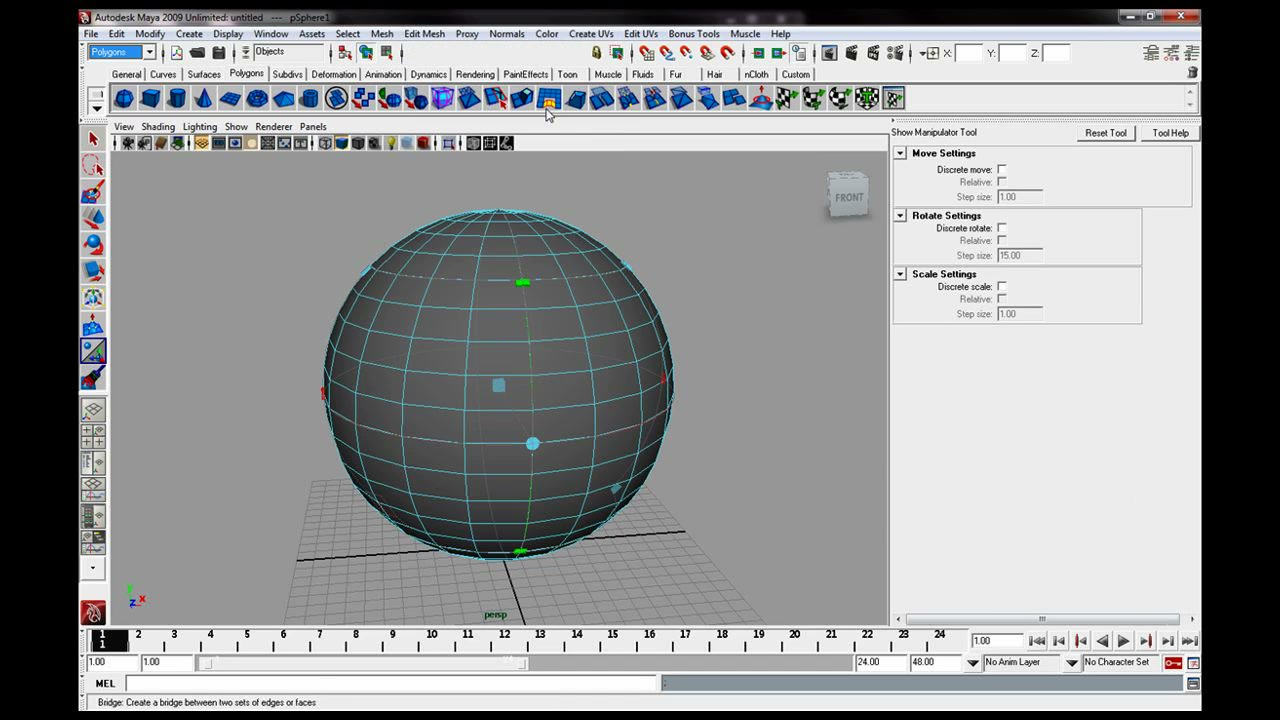Click the four view layout icon
This screenshot has width=1280, height=720.
[x=93, y=436]
